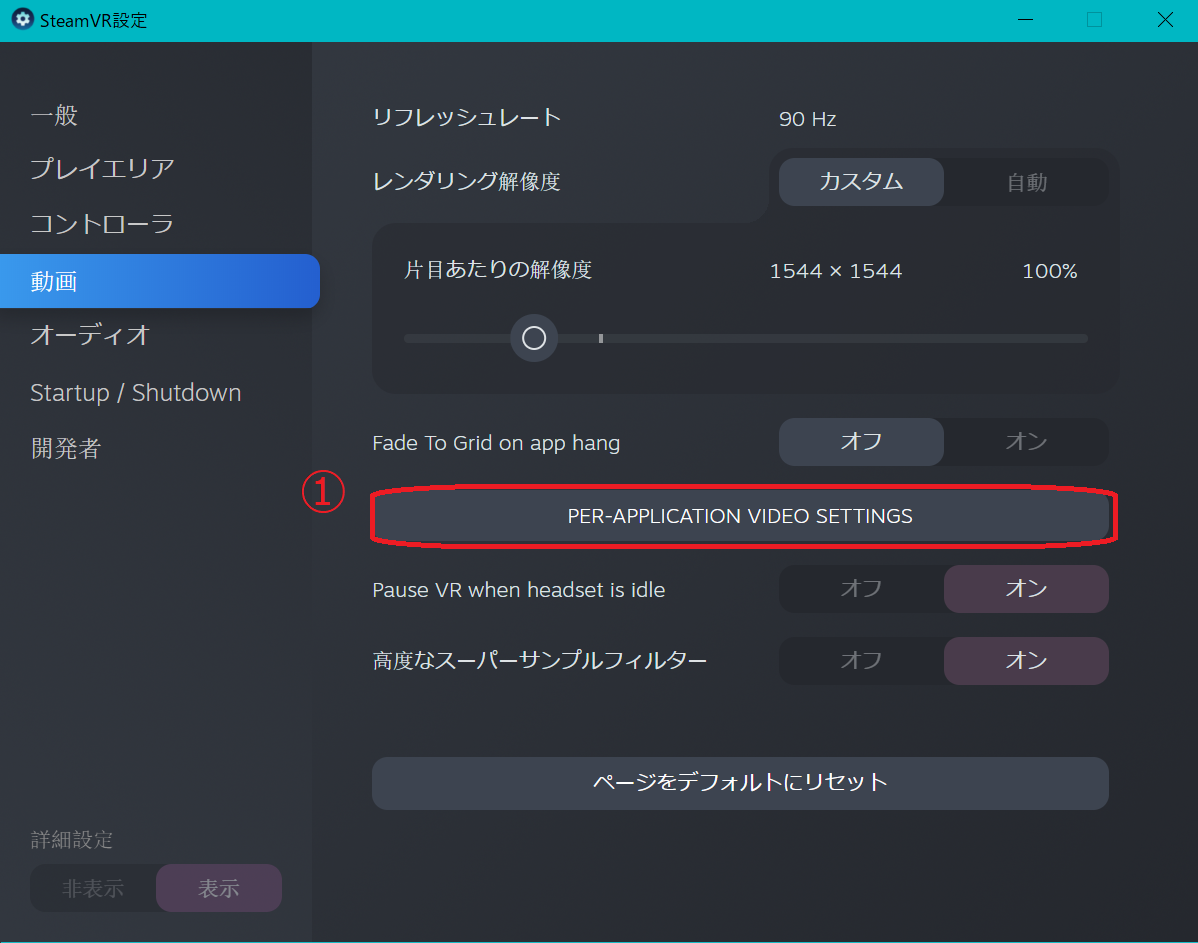
Task: Click the per-eye resolution slider handle
Action: (x=534, y=338)
